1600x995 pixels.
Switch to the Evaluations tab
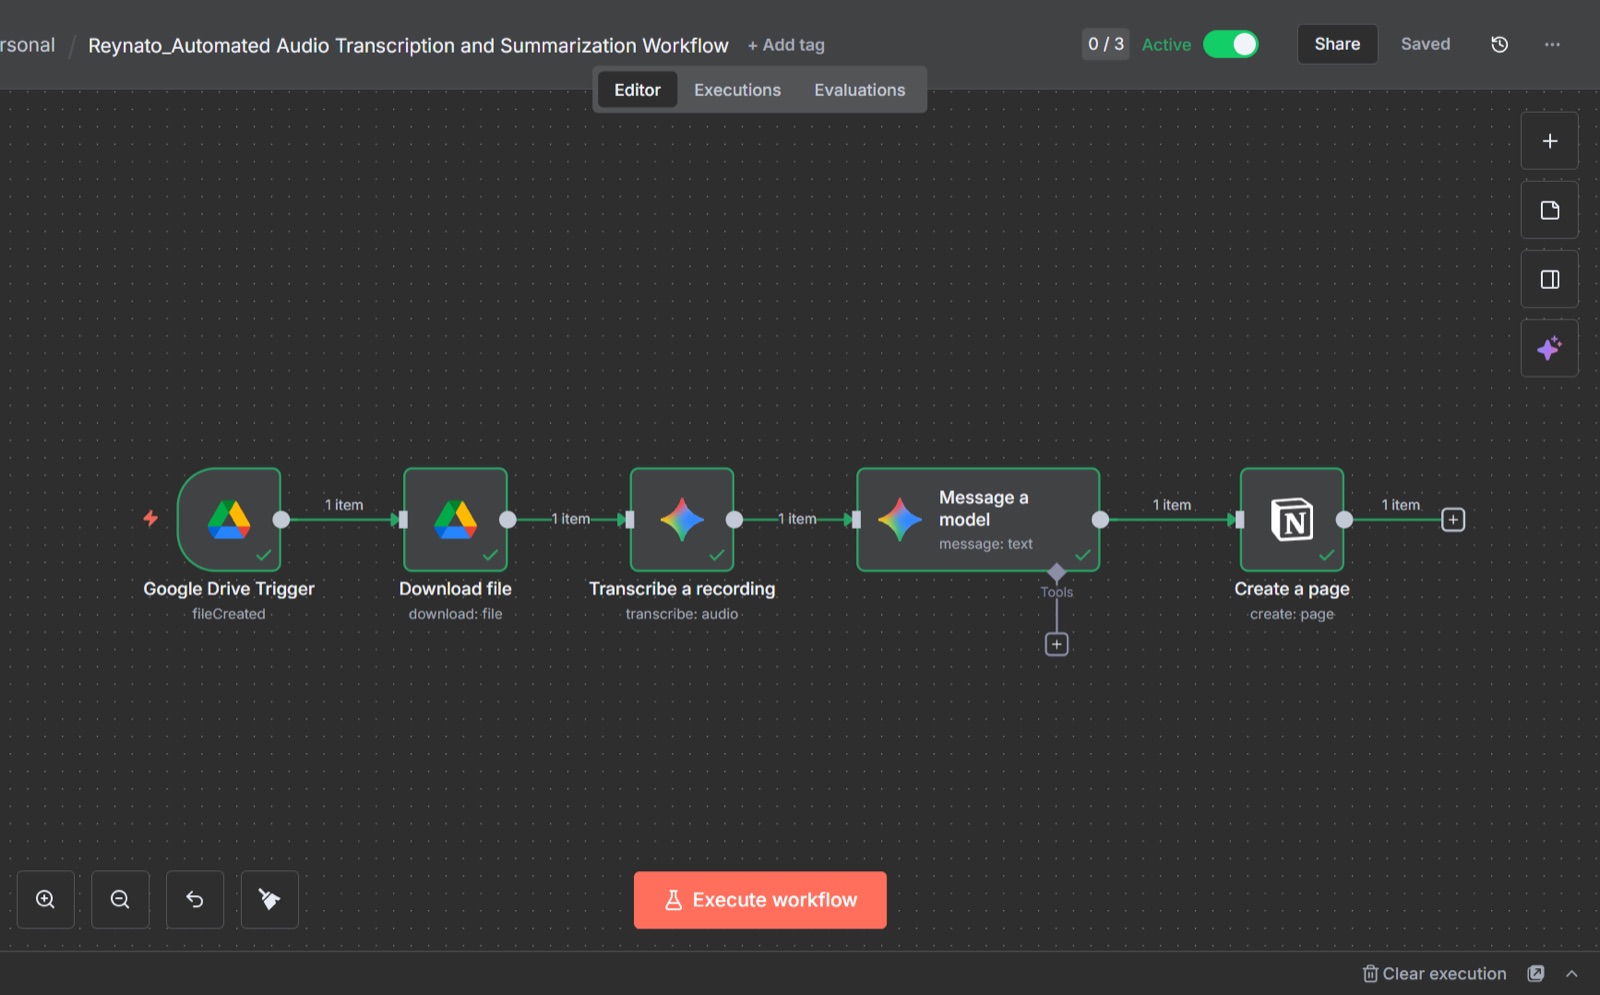[860, 90]
